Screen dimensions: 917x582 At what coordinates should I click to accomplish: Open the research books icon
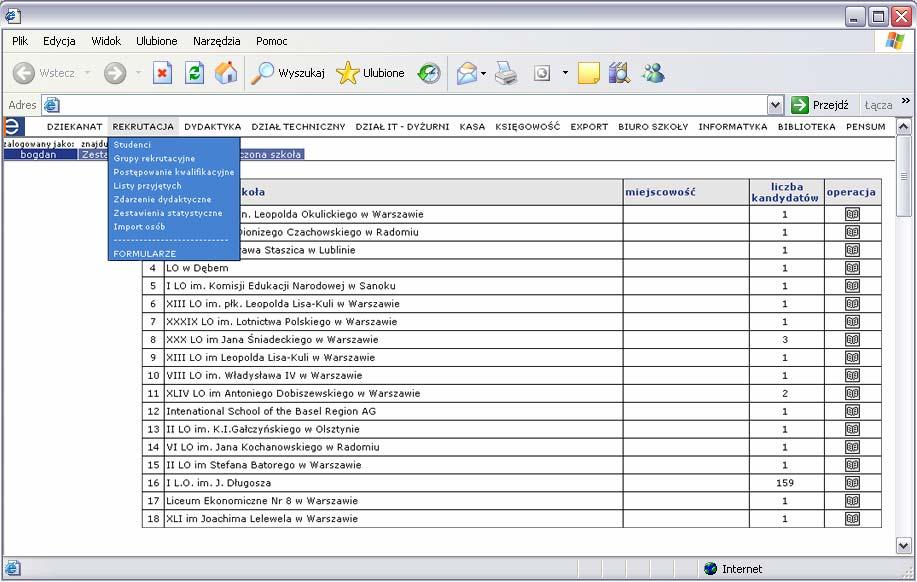(619, 73)
